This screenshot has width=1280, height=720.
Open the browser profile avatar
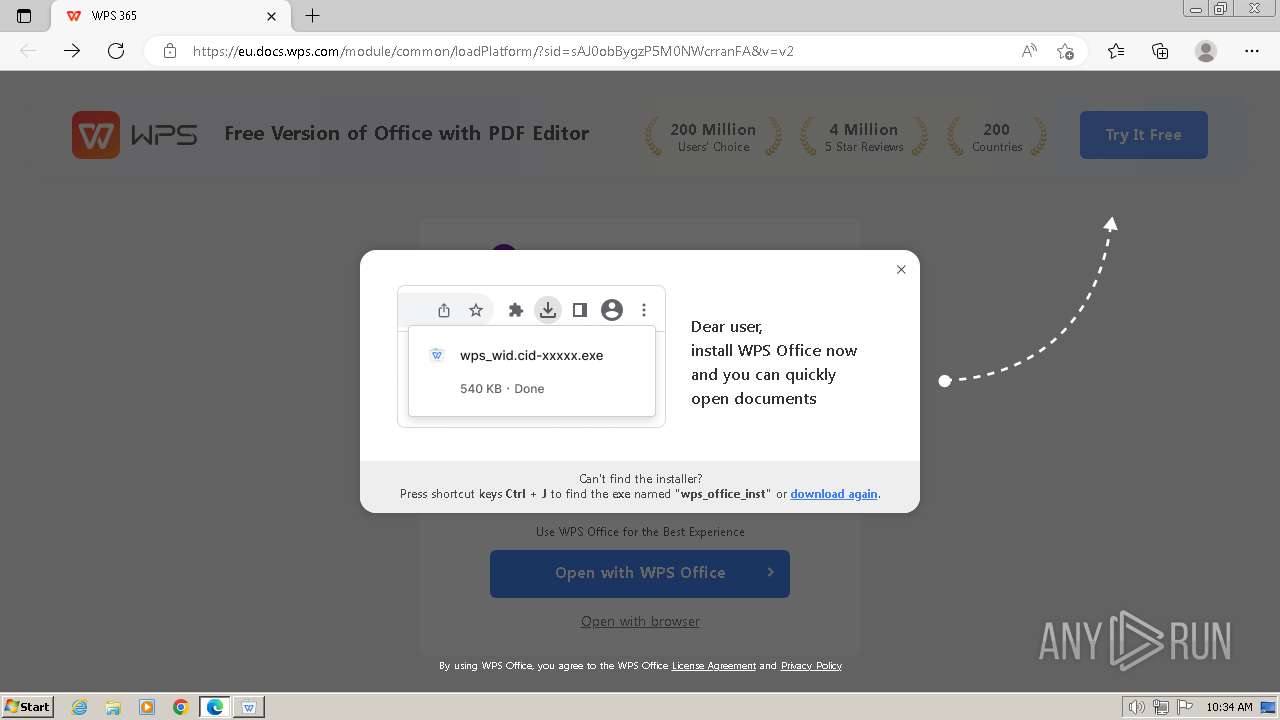[1206, 51]
